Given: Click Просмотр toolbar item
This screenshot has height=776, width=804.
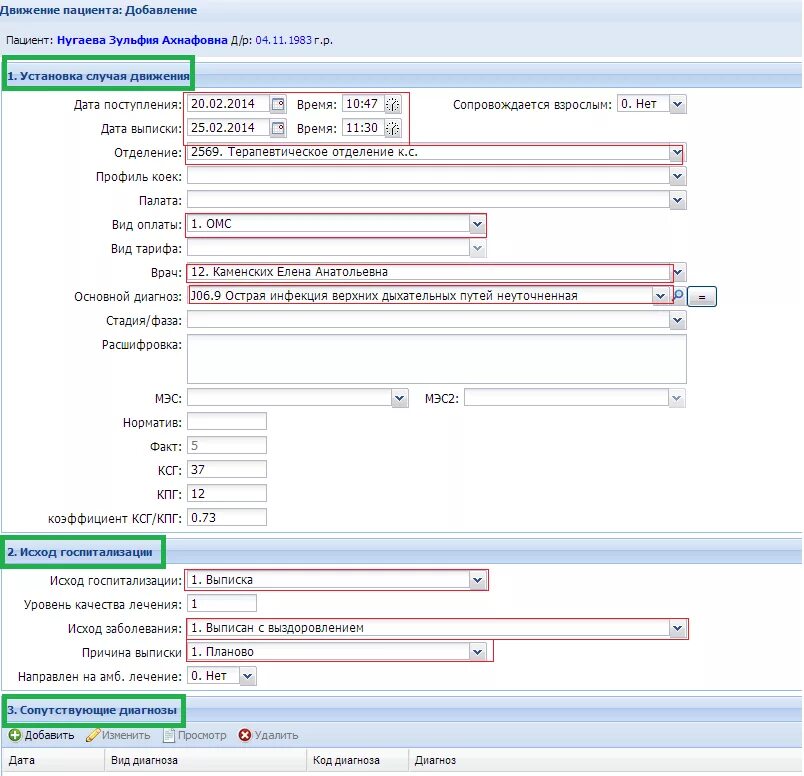Looking at the screenshot, I should (x=195, y=735).
